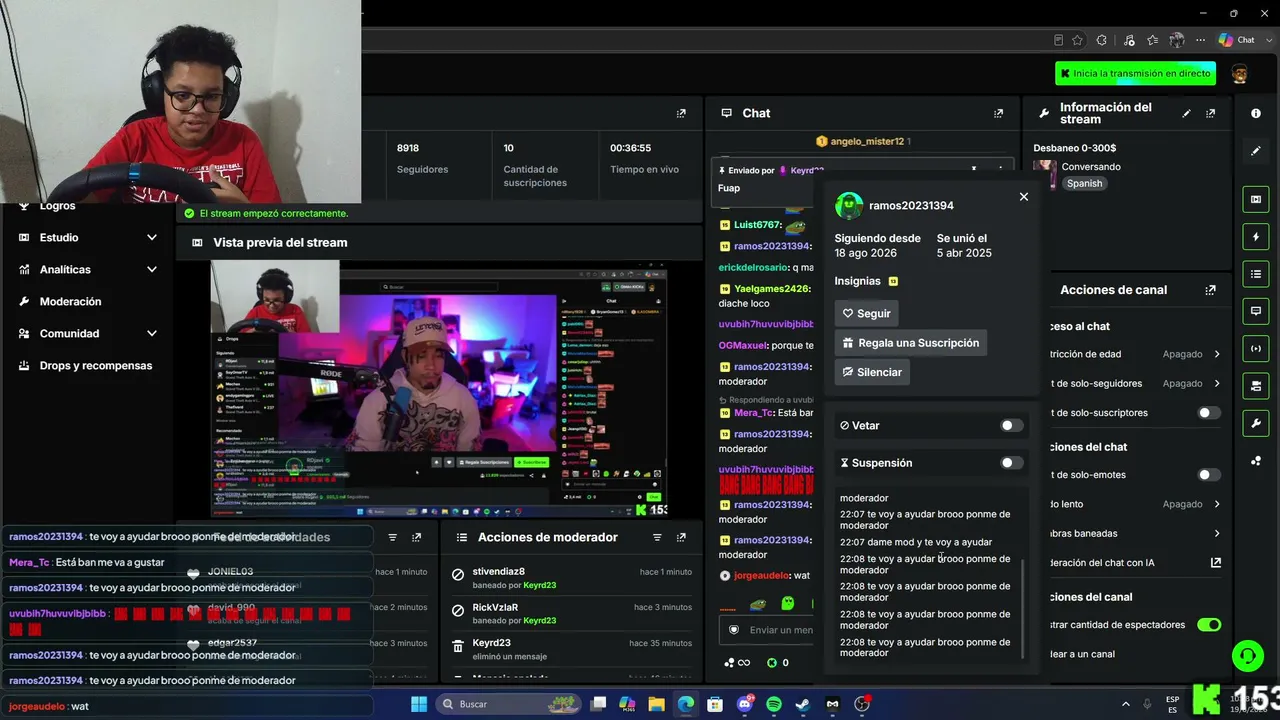Disable the show viewer count switch
This screenshot has height=720, width=1280.
coord(1209,625)
